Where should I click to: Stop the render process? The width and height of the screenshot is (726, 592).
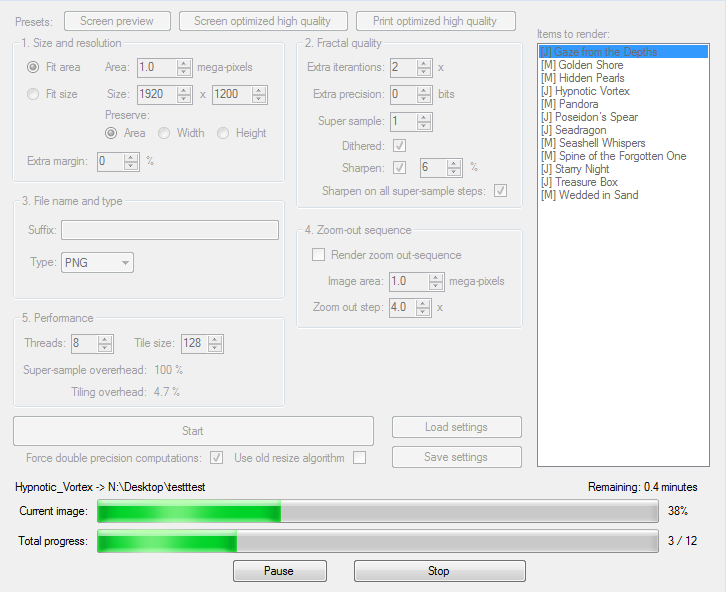pos(439,571)
